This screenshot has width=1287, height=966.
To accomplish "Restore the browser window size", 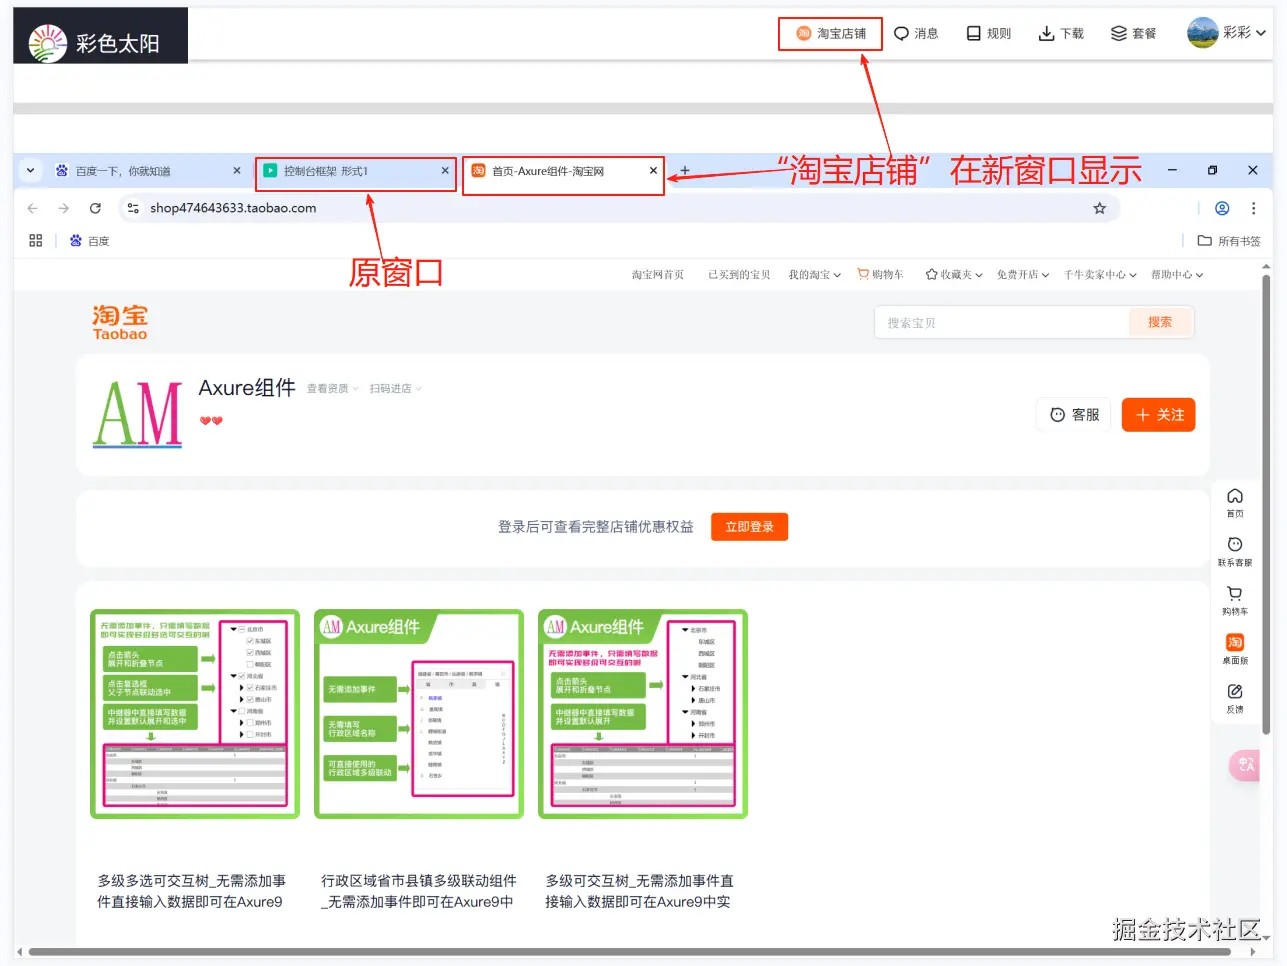I will click(1212, 171).
